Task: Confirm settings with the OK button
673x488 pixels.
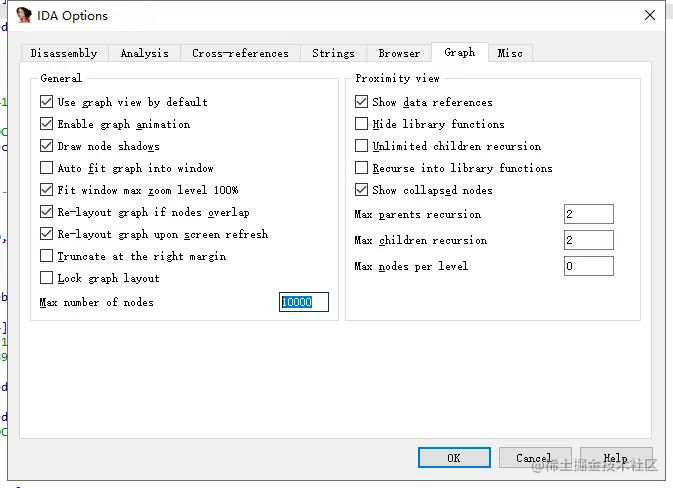Action: pos(454,458)
